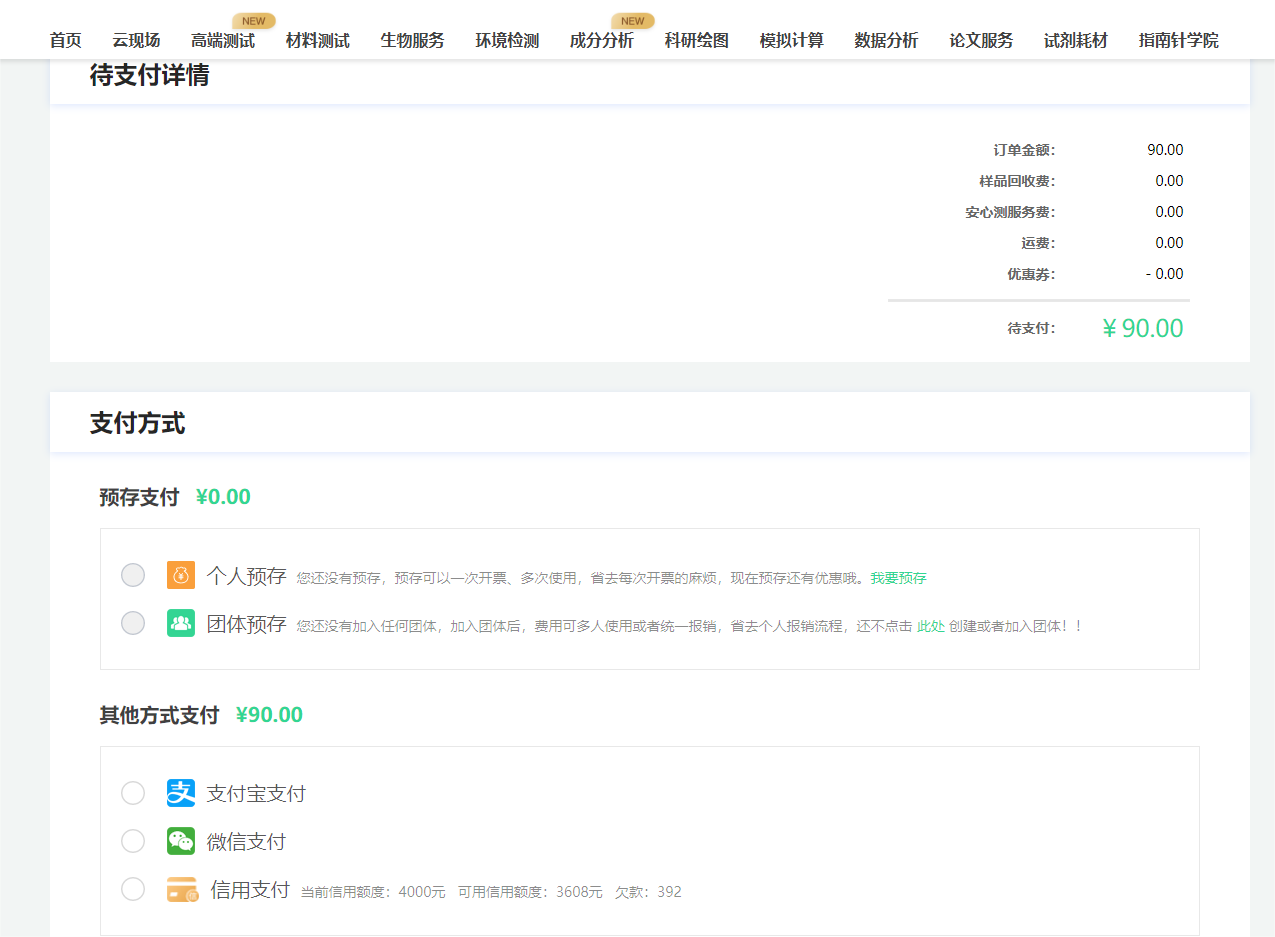Click the credit payment wallet icon
The width and height of the screenshot is (1275, 937).
(x=181, y=891)
